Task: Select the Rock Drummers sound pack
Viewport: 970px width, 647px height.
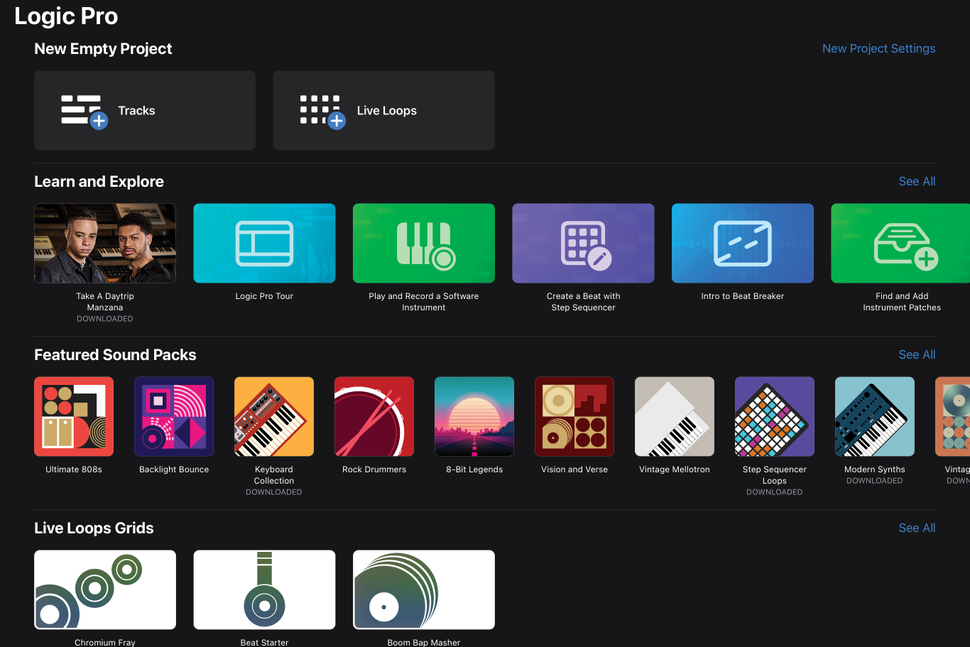Action: (373, 415)
